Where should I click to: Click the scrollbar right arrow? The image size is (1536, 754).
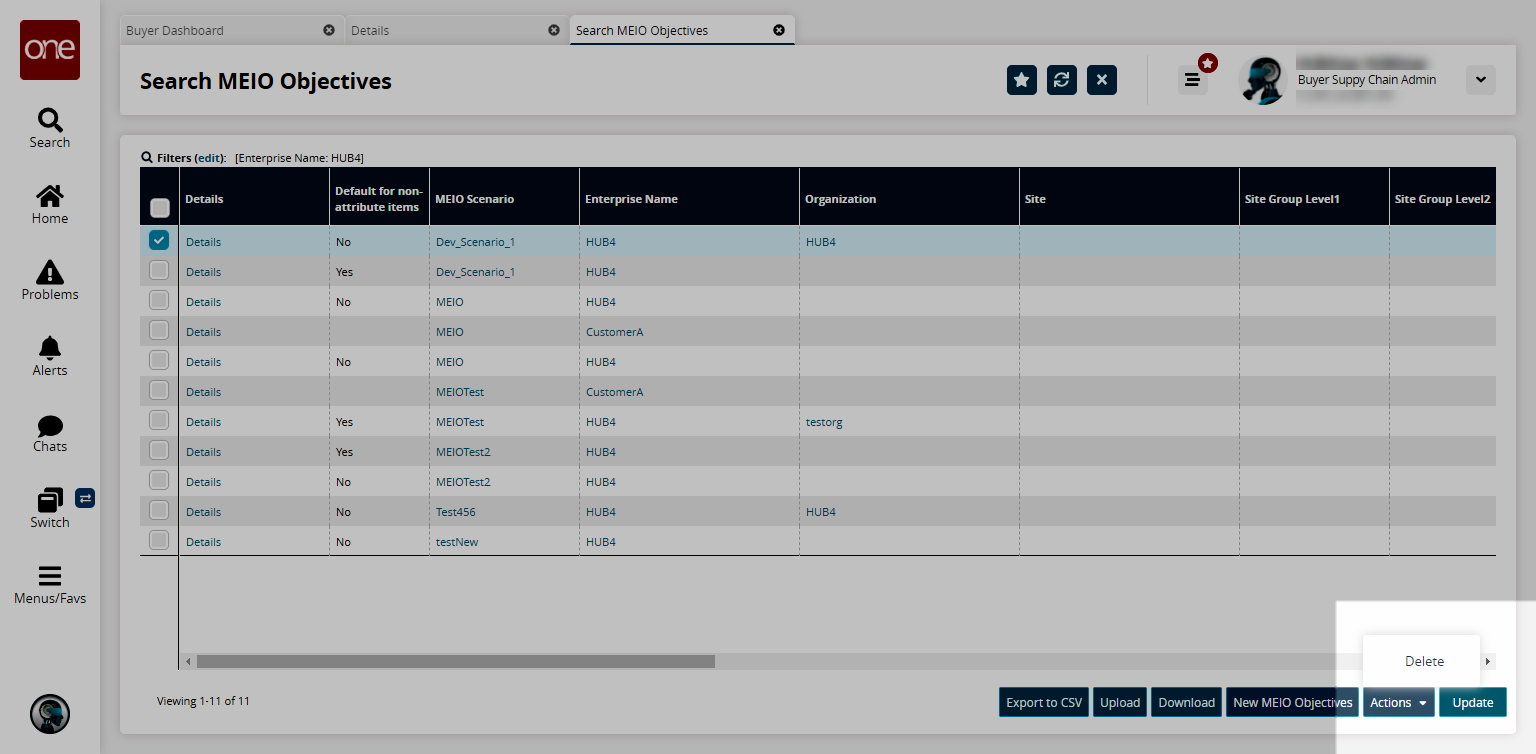1488,661
